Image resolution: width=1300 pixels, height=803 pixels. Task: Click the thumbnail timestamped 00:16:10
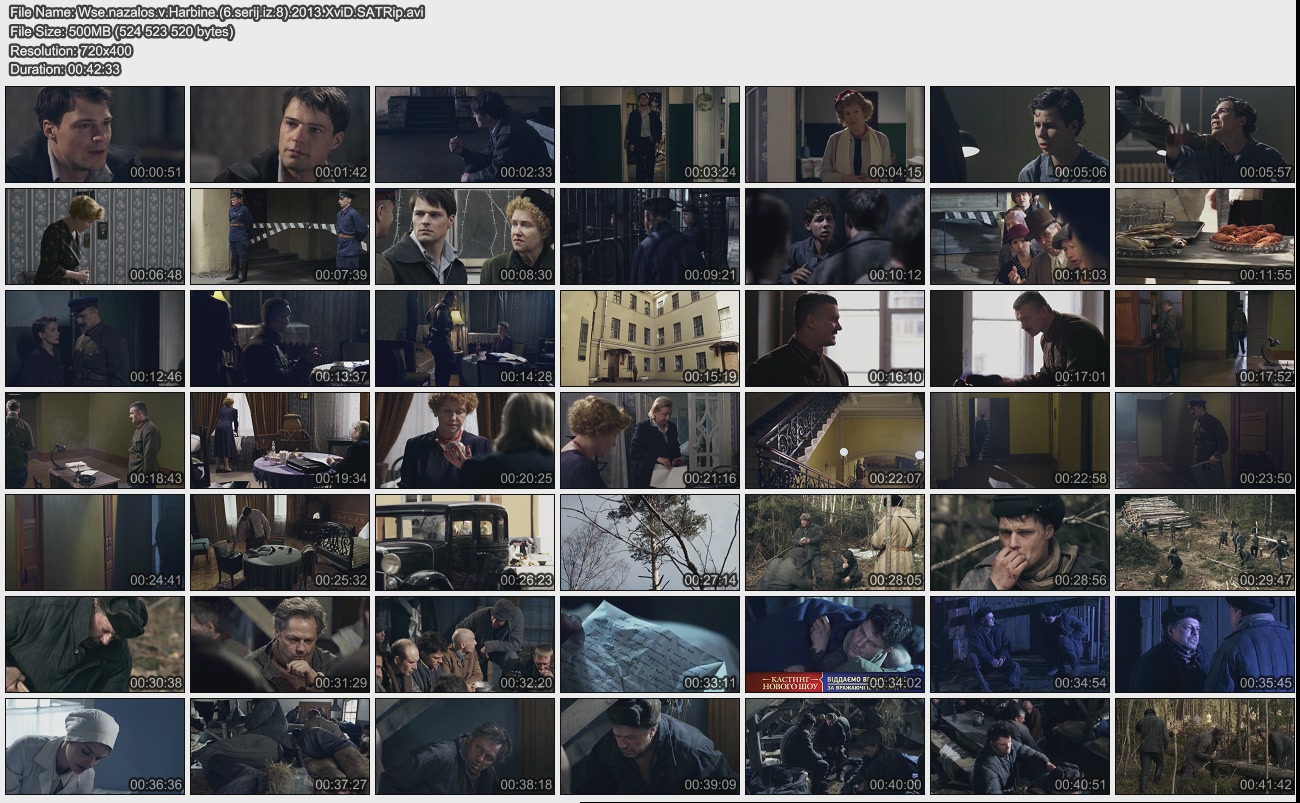coord(834,338)
